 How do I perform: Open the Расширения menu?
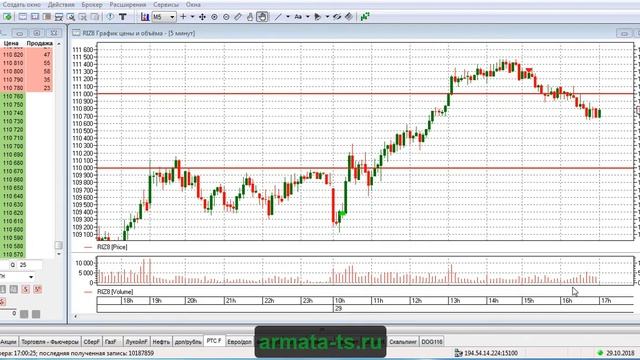(128, 4)
